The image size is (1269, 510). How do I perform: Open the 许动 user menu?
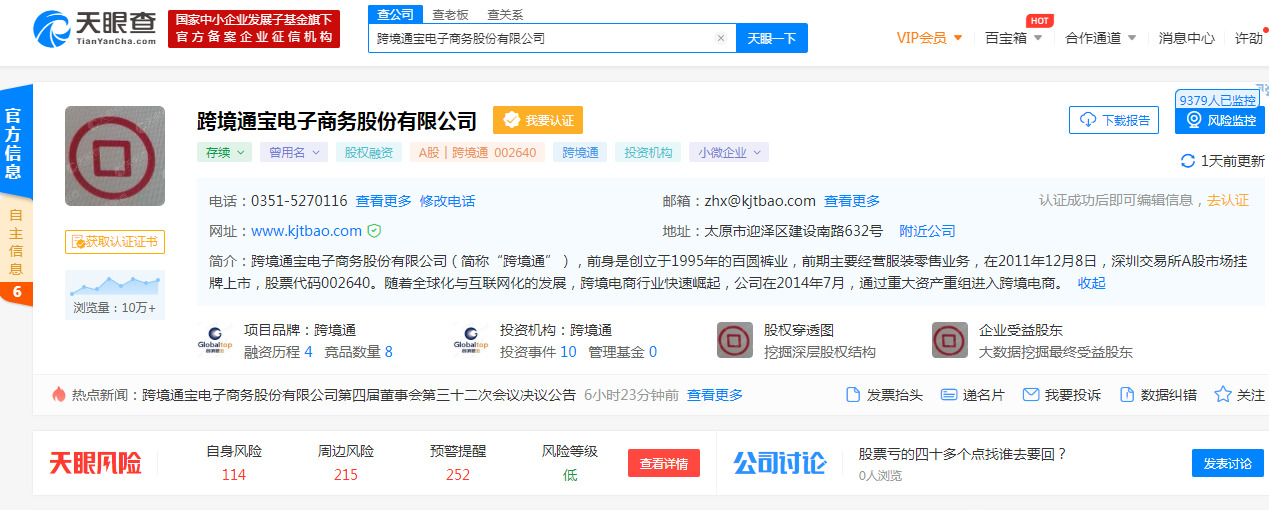(1249, 38)
